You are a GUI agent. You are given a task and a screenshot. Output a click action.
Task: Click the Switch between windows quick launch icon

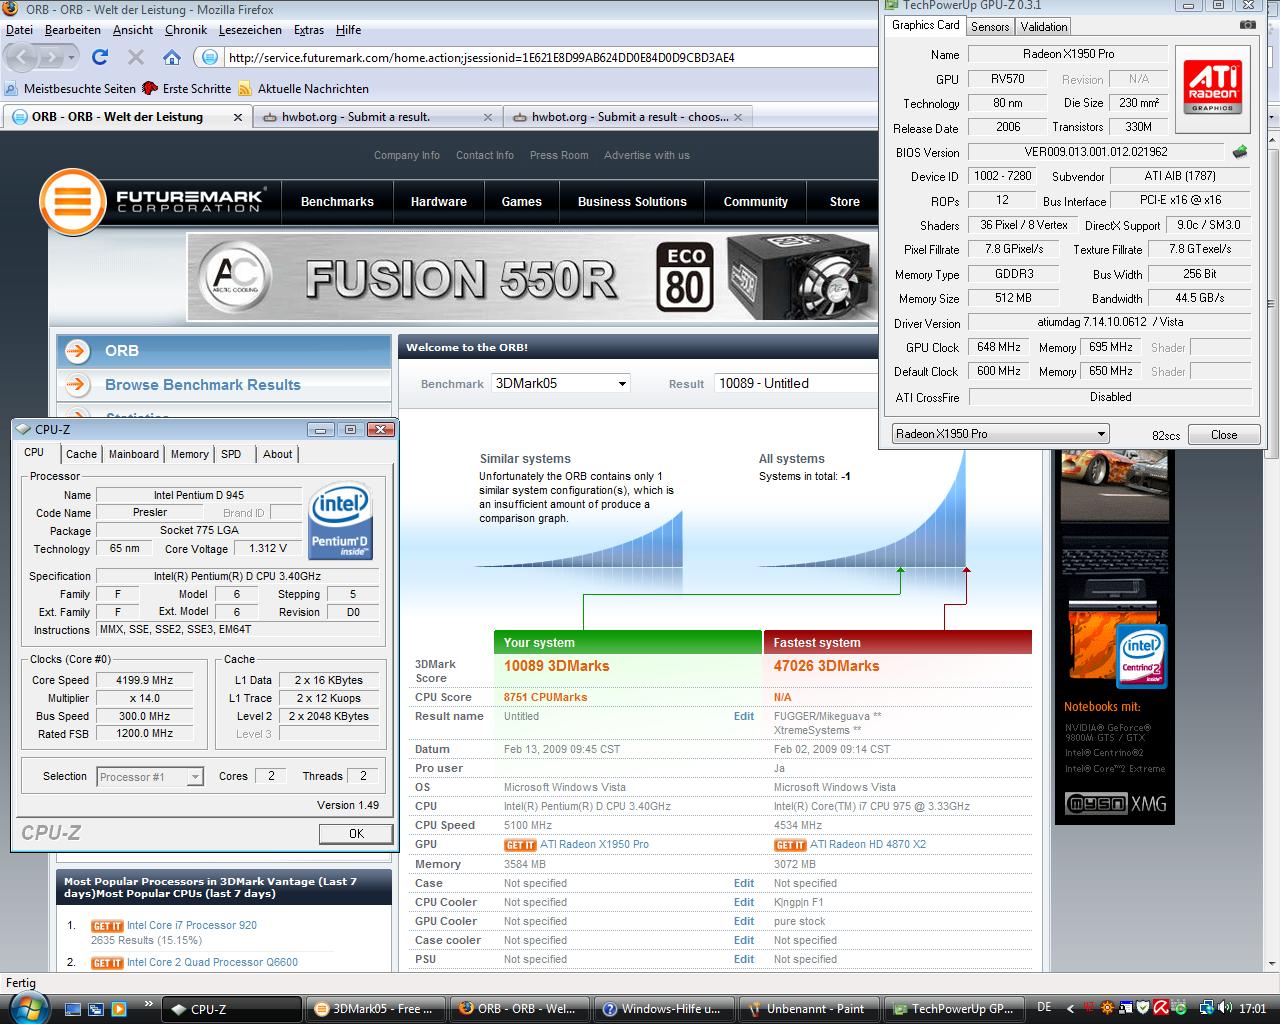tap(96, 1009)
